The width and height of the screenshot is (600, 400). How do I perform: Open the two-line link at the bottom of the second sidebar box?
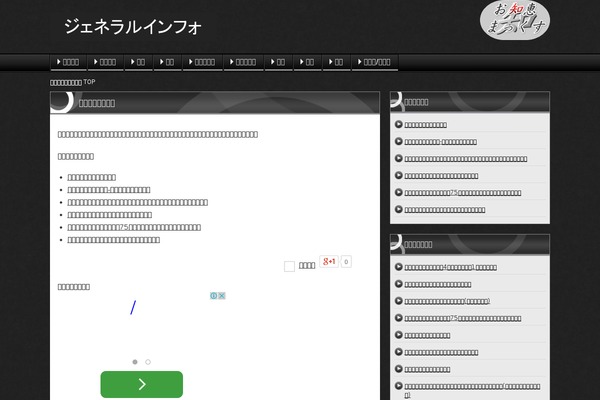472,390
